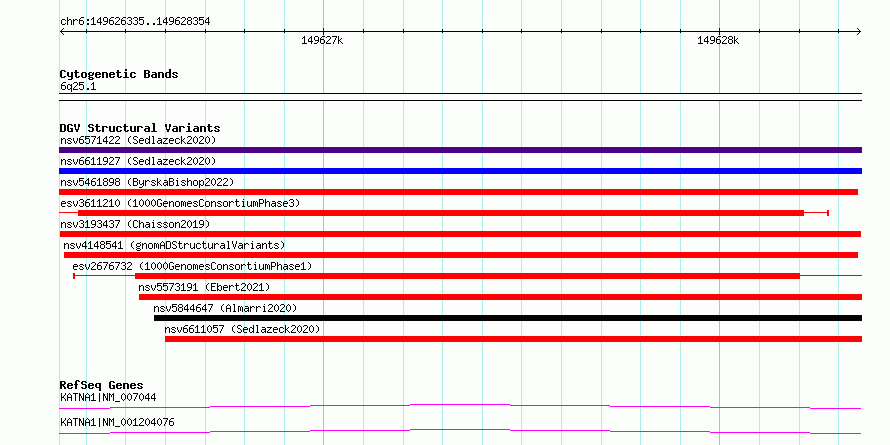This screenshot has height=445, width=890.
Task: Open variant label esv2676732 (1000GenomesConsortiumPhase1)
Action: (x=192, y=266)
